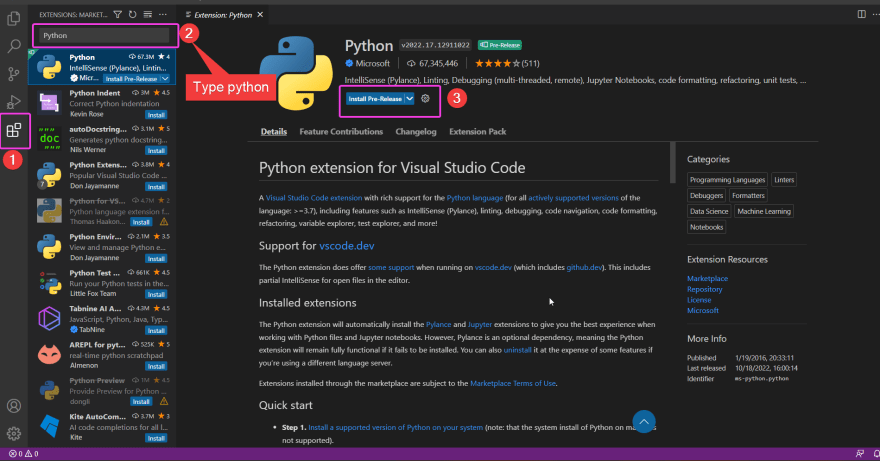Open the Repository resource link
The height and width of the screenshot is (461, 880).
tap(704, 289)
